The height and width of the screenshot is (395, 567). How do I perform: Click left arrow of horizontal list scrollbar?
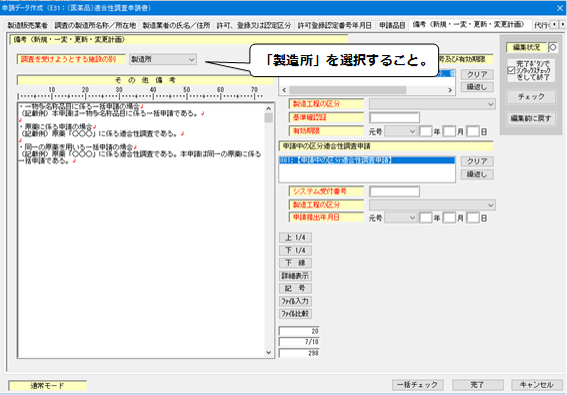coord(284,90)
